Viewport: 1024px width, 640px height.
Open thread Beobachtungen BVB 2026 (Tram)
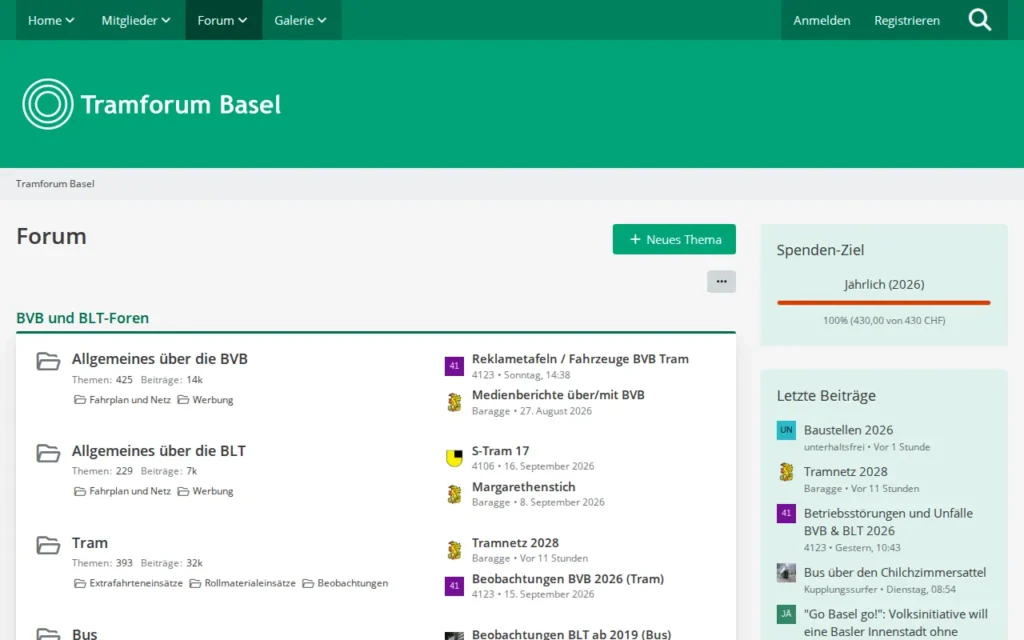[568, 579]
